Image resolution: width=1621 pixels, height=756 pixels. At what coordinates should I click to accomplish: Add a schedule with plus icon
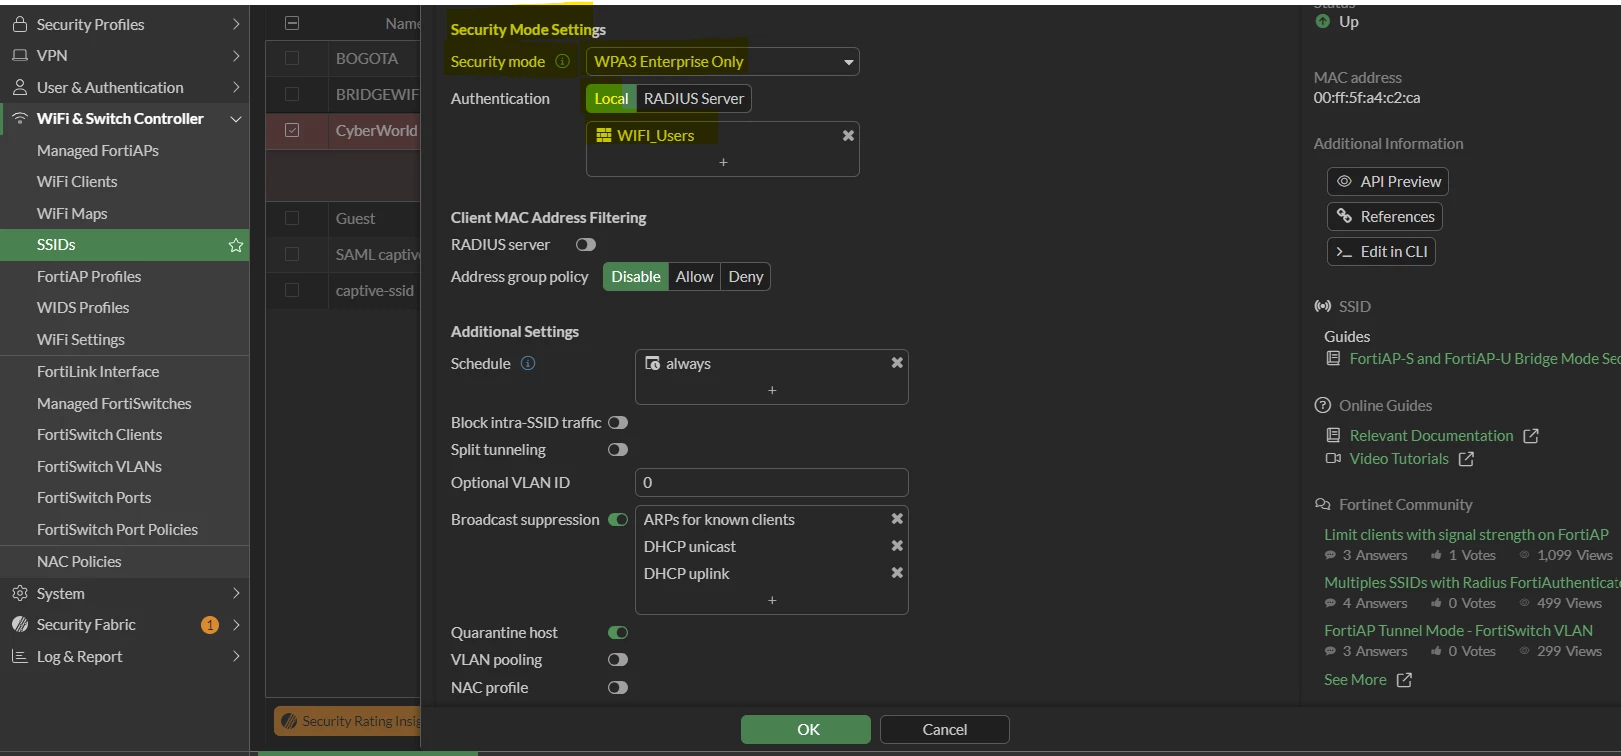click(772, 390)
